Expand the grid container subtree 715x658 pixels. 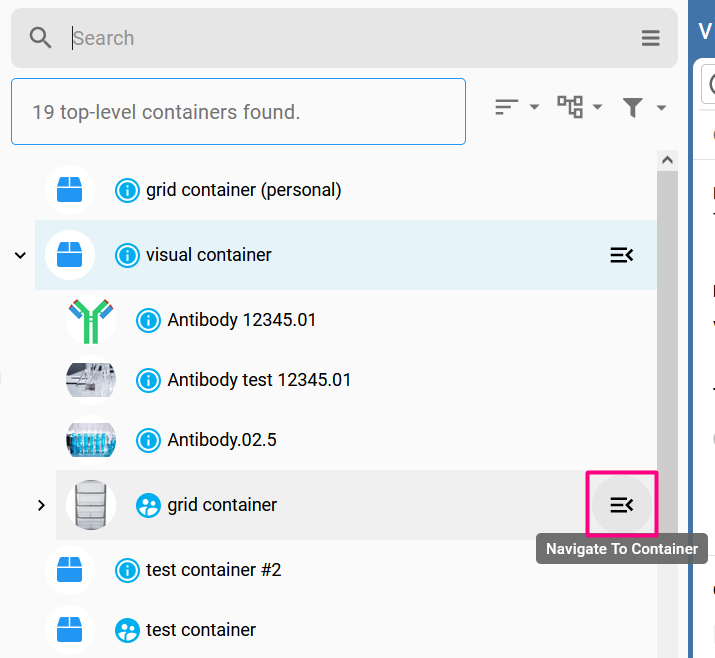click(41, 505)
